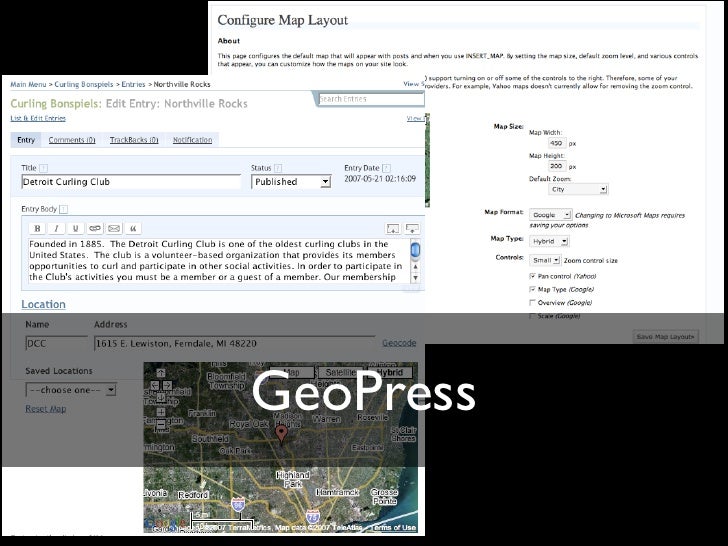The width and height of the screenshot is (728, 546).
Task: Click the Map Height field showing 200
Action: click(x=557, y=166)
